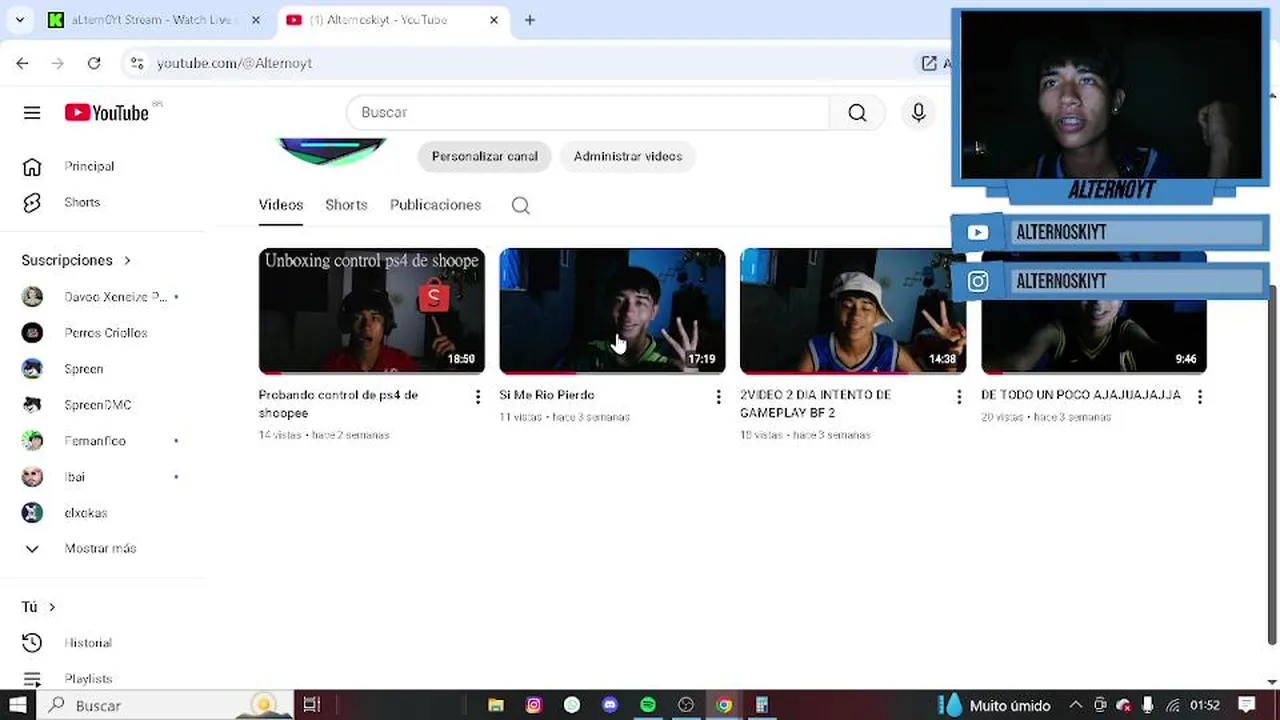Viewport: 1280px width, 720px height.
Task: Click title DE TODO UN POCO AJAJUAJAJJA
Action: [x=1081, y=395]
